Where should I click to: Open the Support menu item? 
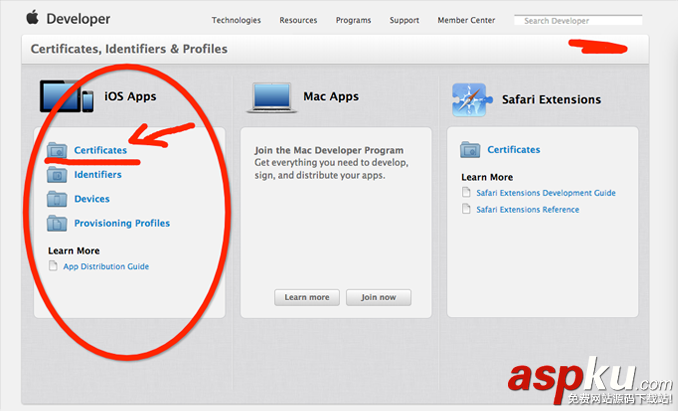click(x=404, y=20)
